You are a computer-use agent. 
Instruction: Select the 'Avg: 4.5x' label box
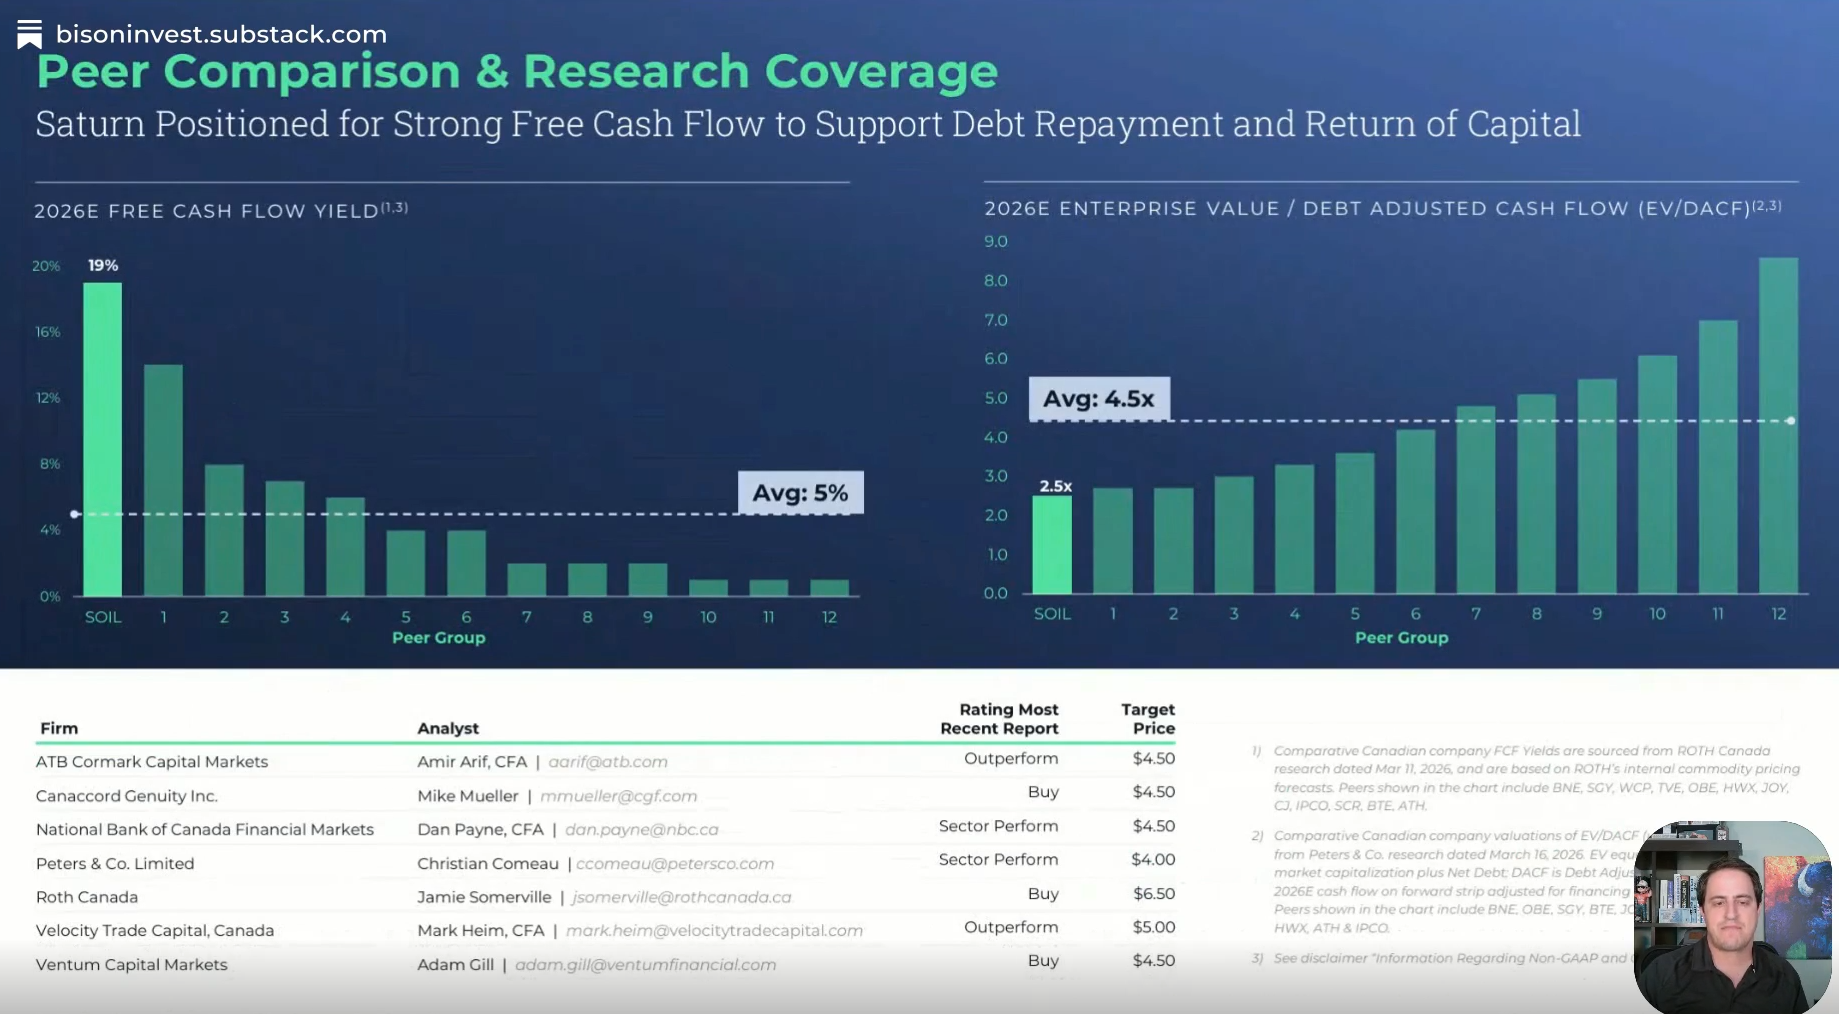tap(1098, 399)
